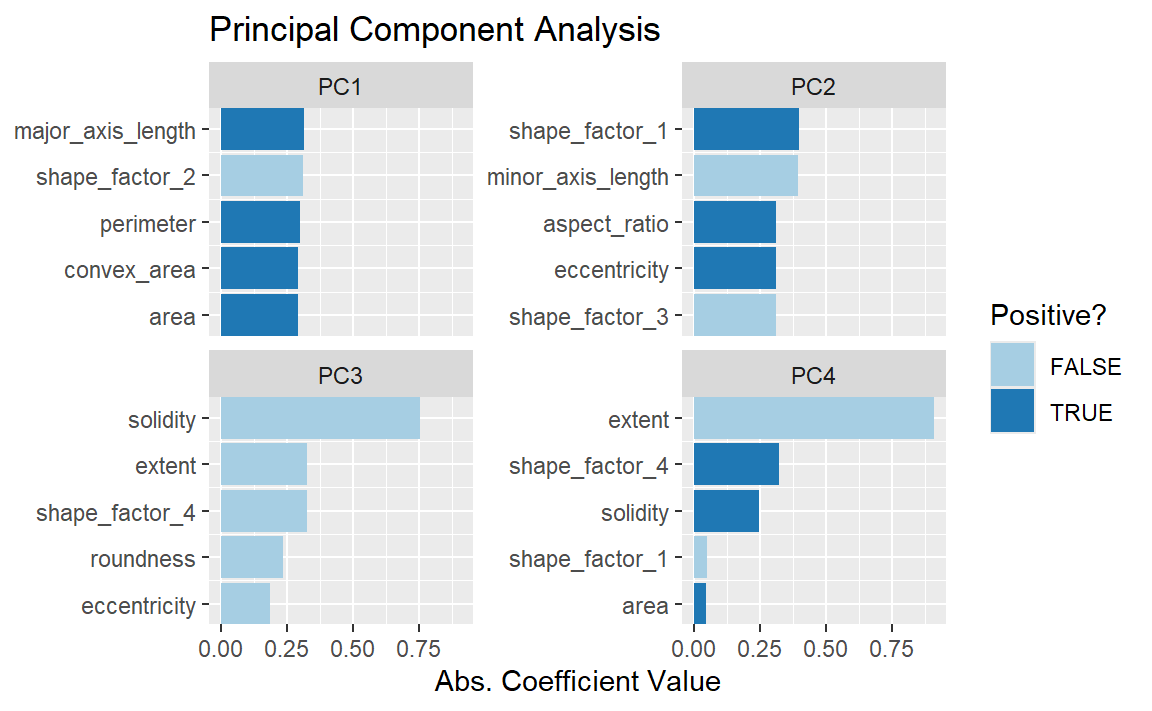Click the solidity bar in PC3 panel
The image size is (1152, 711).
[x=320, y=419]
